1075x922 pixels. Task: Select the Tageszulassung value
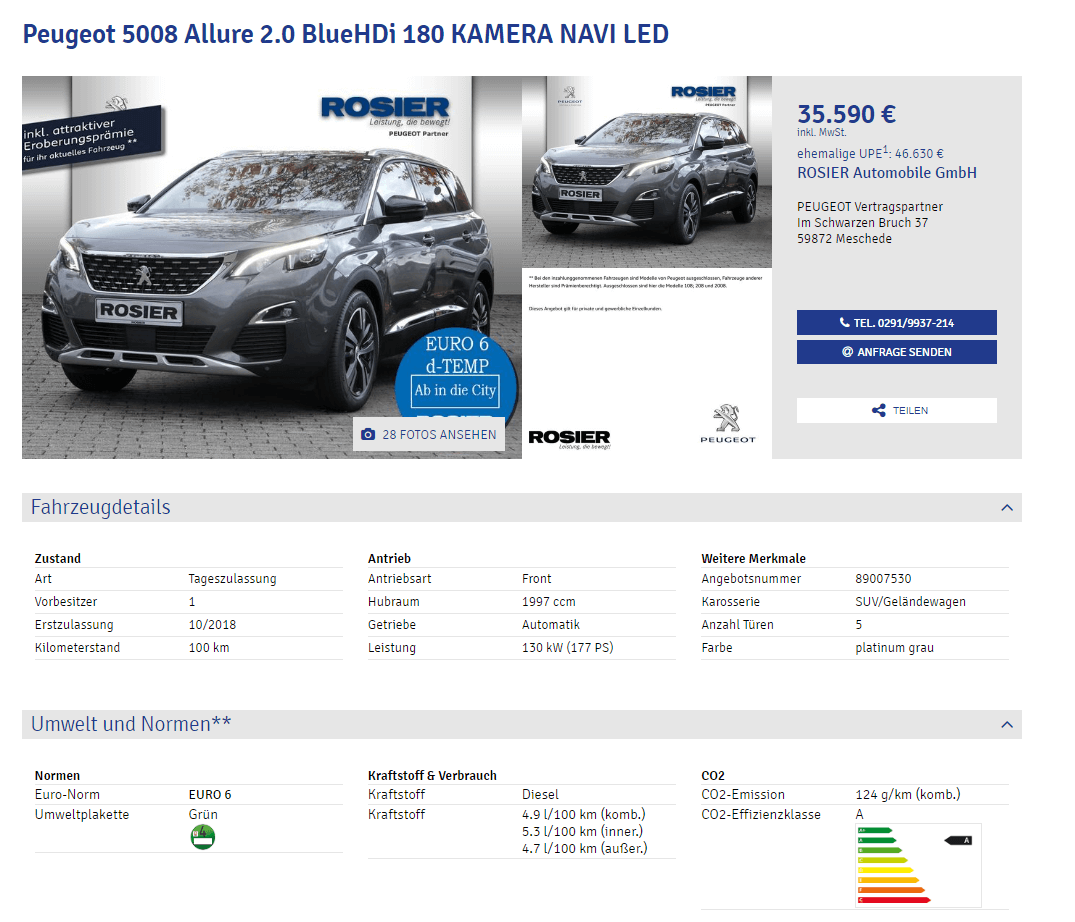(x=232, y=579)
